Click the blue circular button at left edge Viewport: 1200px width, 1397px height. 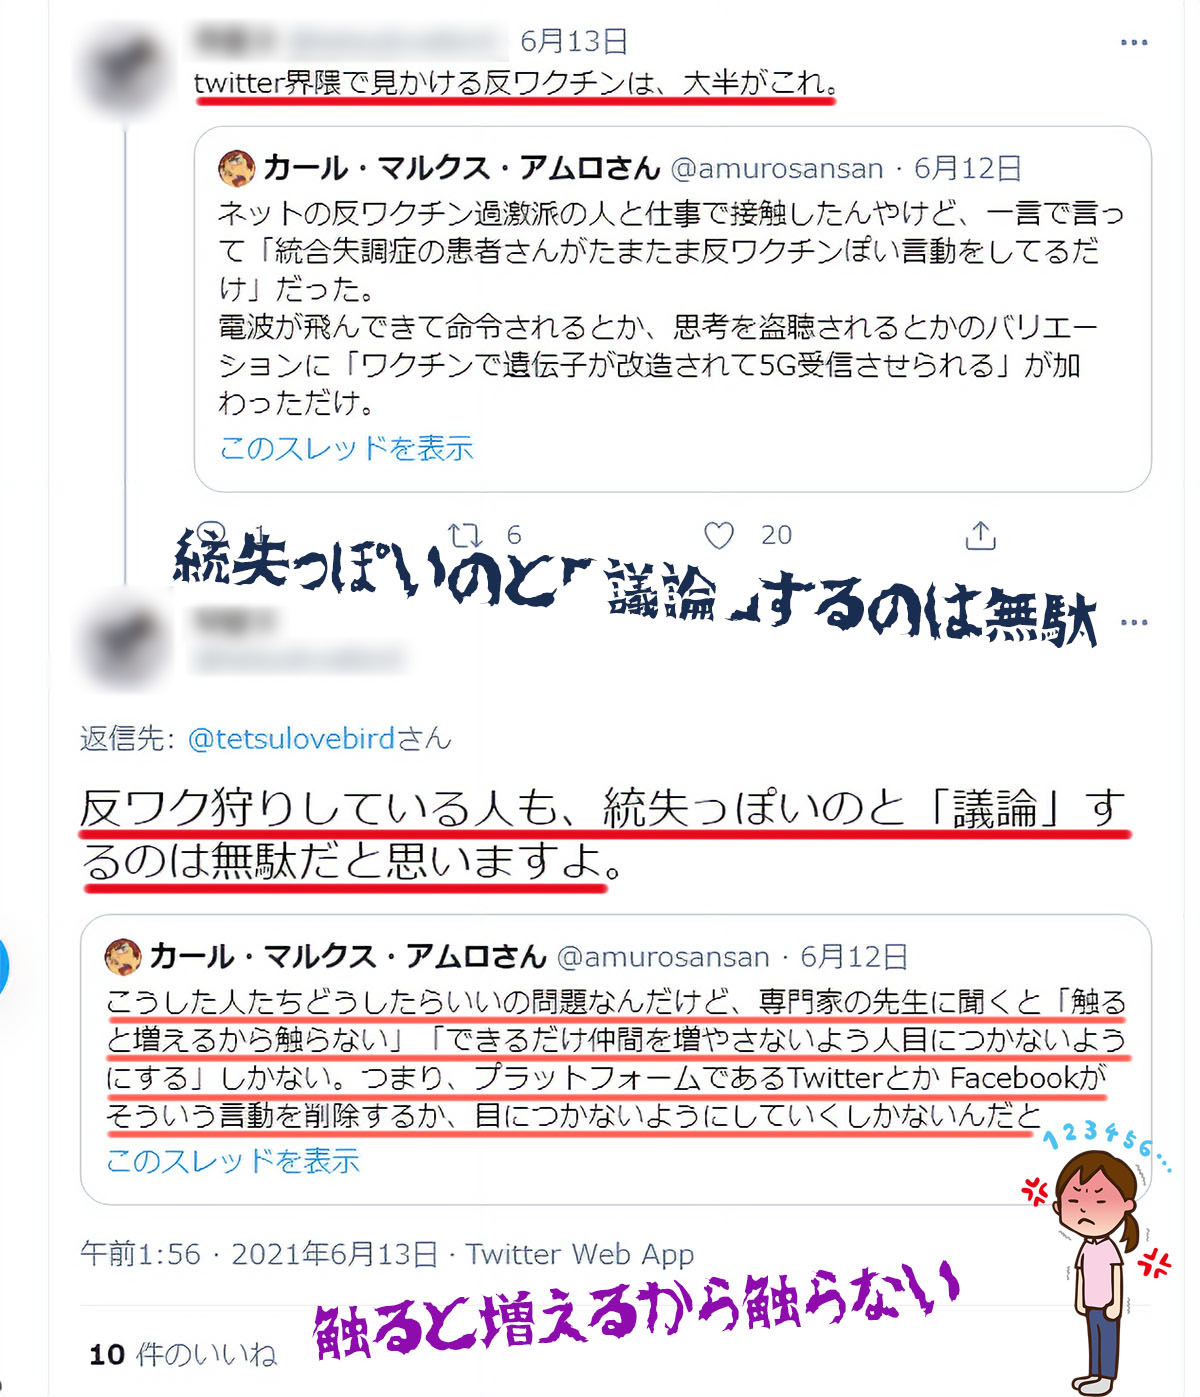(x=3, y=968)
